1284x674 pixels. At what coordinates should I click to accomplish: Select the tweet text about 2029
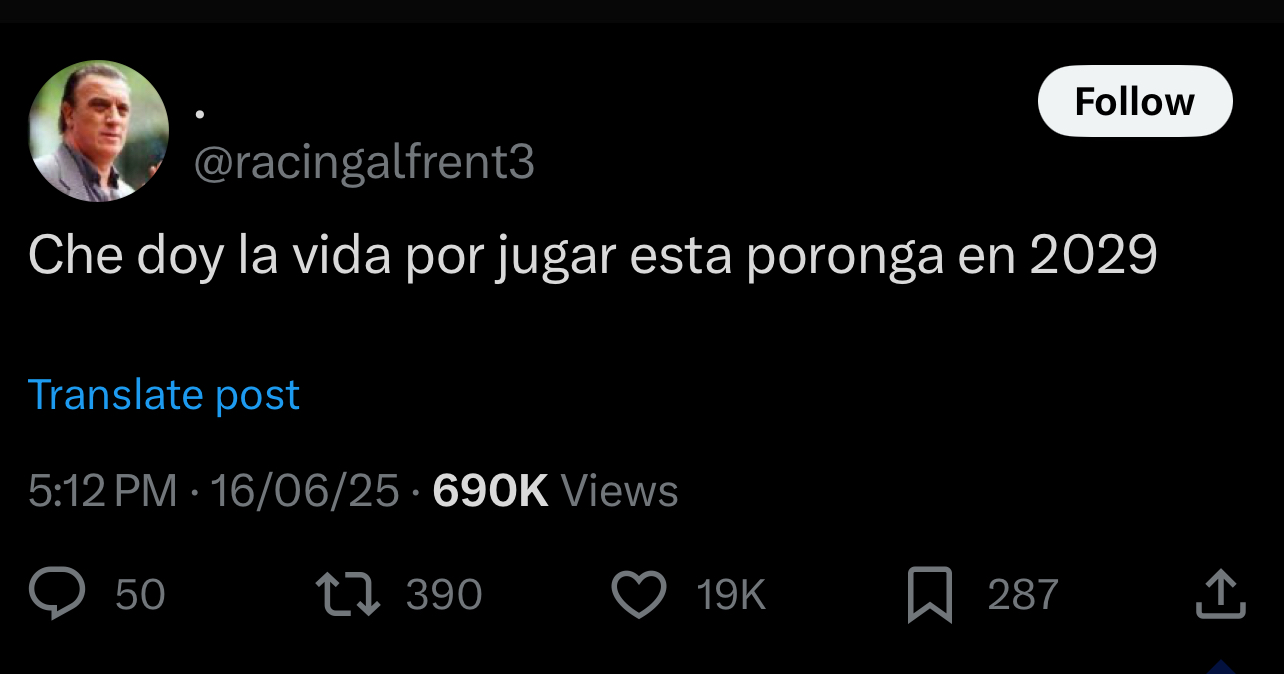(593, 256)
